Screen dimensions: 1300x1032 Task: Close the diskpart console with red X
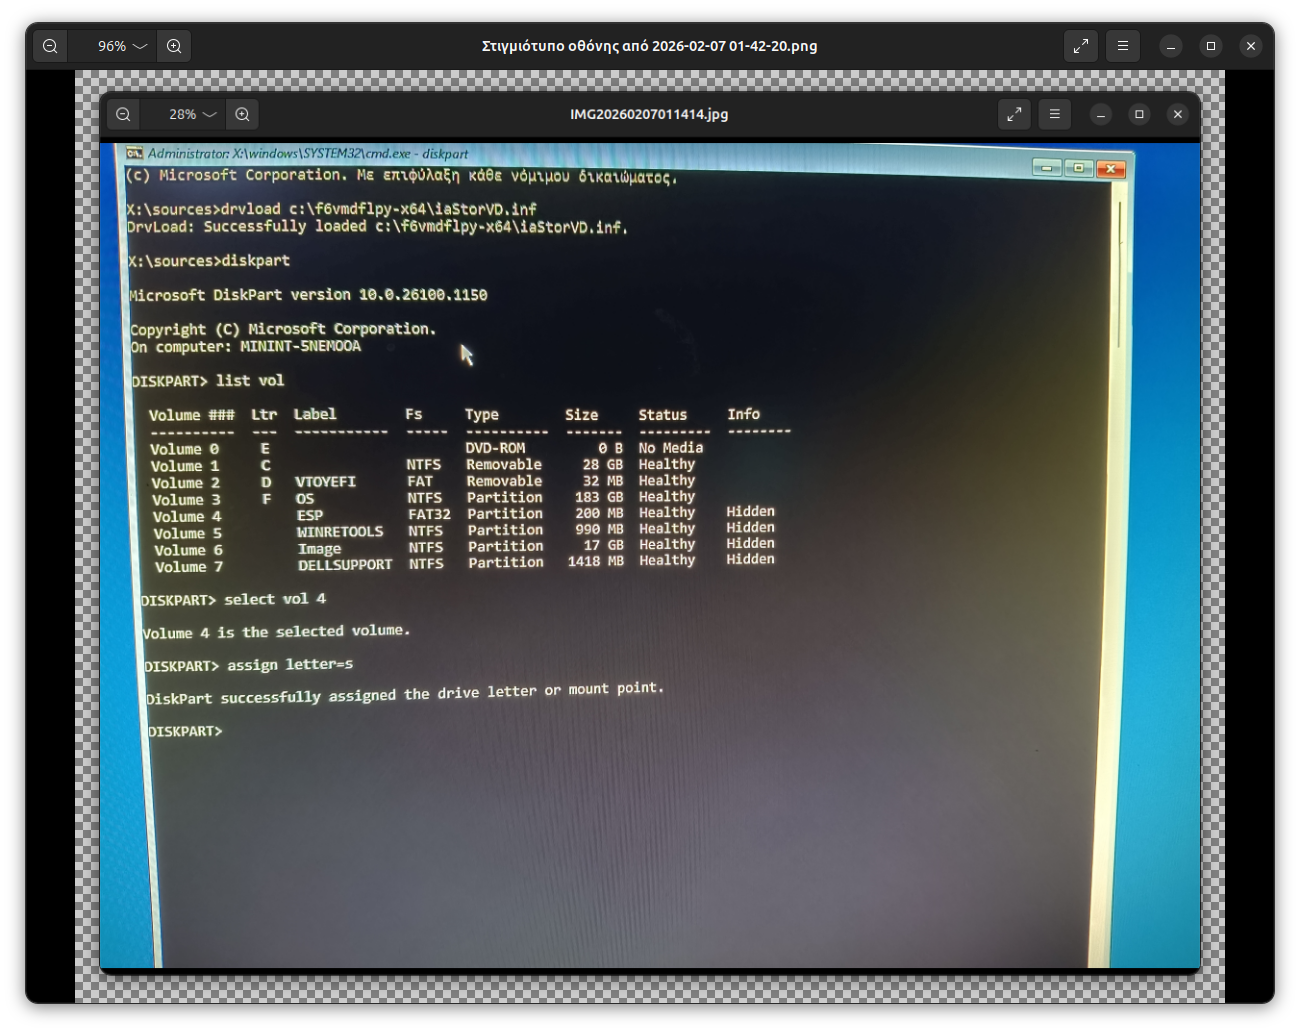(x=1111, y=169)
